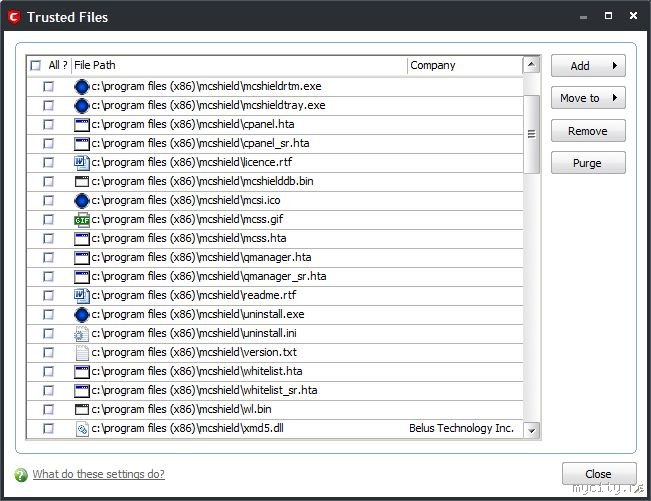Click the green help question mark icon

click(21, 474)
